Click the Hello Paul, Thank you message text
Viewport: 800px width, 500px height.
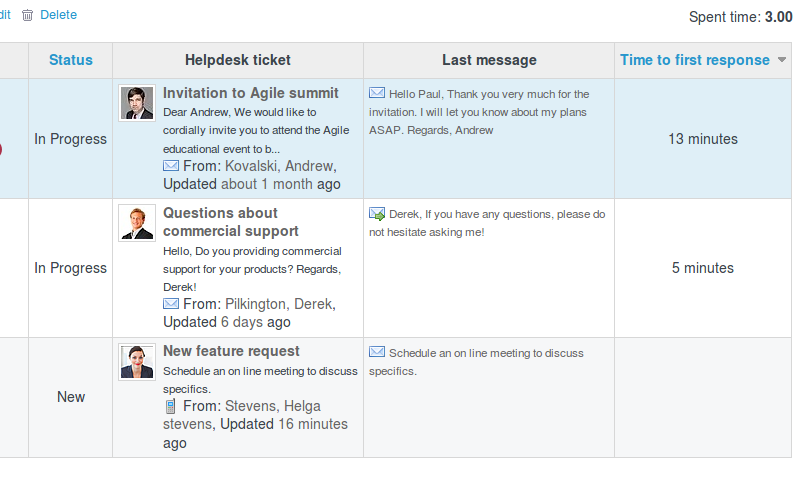tap(479, 112)
